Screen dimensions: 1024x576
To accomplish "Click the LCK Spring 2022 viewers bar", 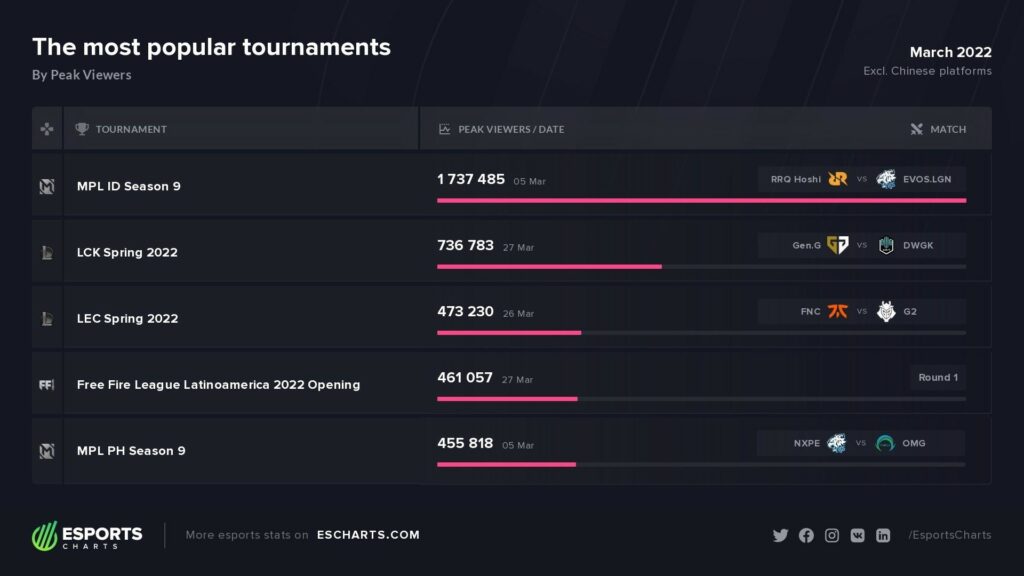I will pos(701,266).
